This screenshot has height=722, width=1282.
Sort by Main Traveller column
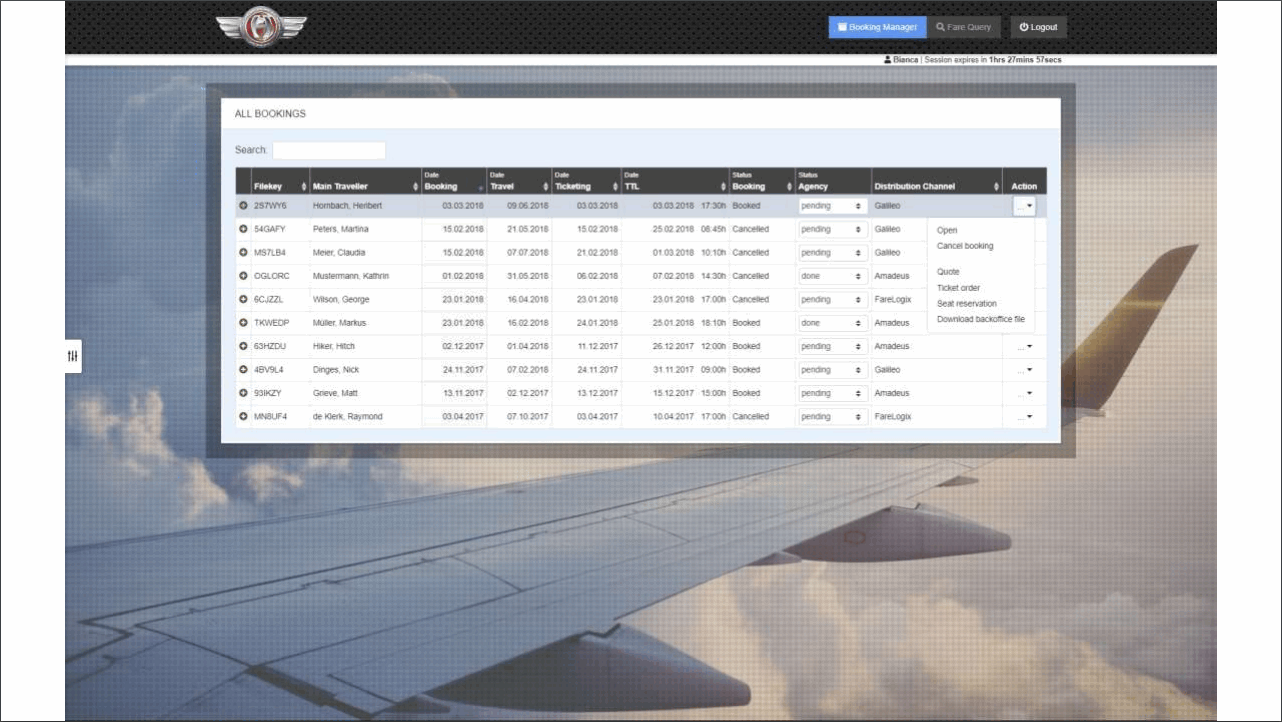(364, 186)
